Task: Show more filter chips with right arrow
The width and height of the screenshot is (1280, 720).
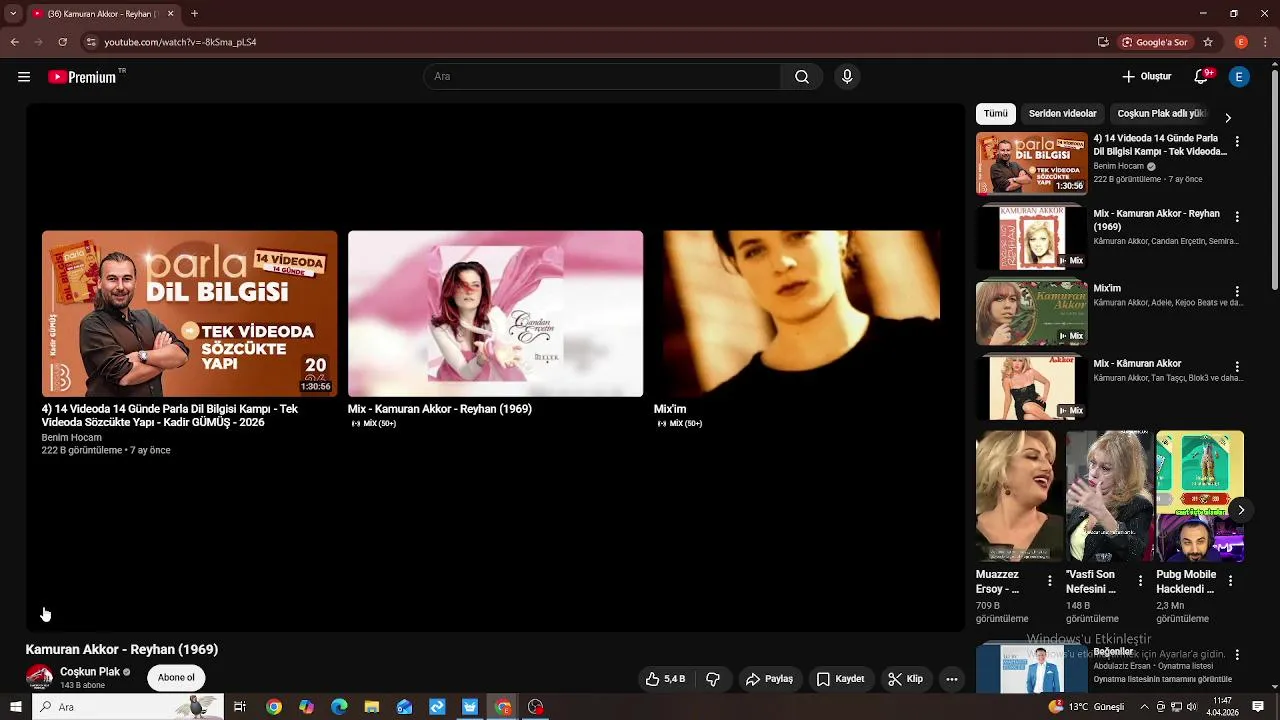Action: point(1228,118)
